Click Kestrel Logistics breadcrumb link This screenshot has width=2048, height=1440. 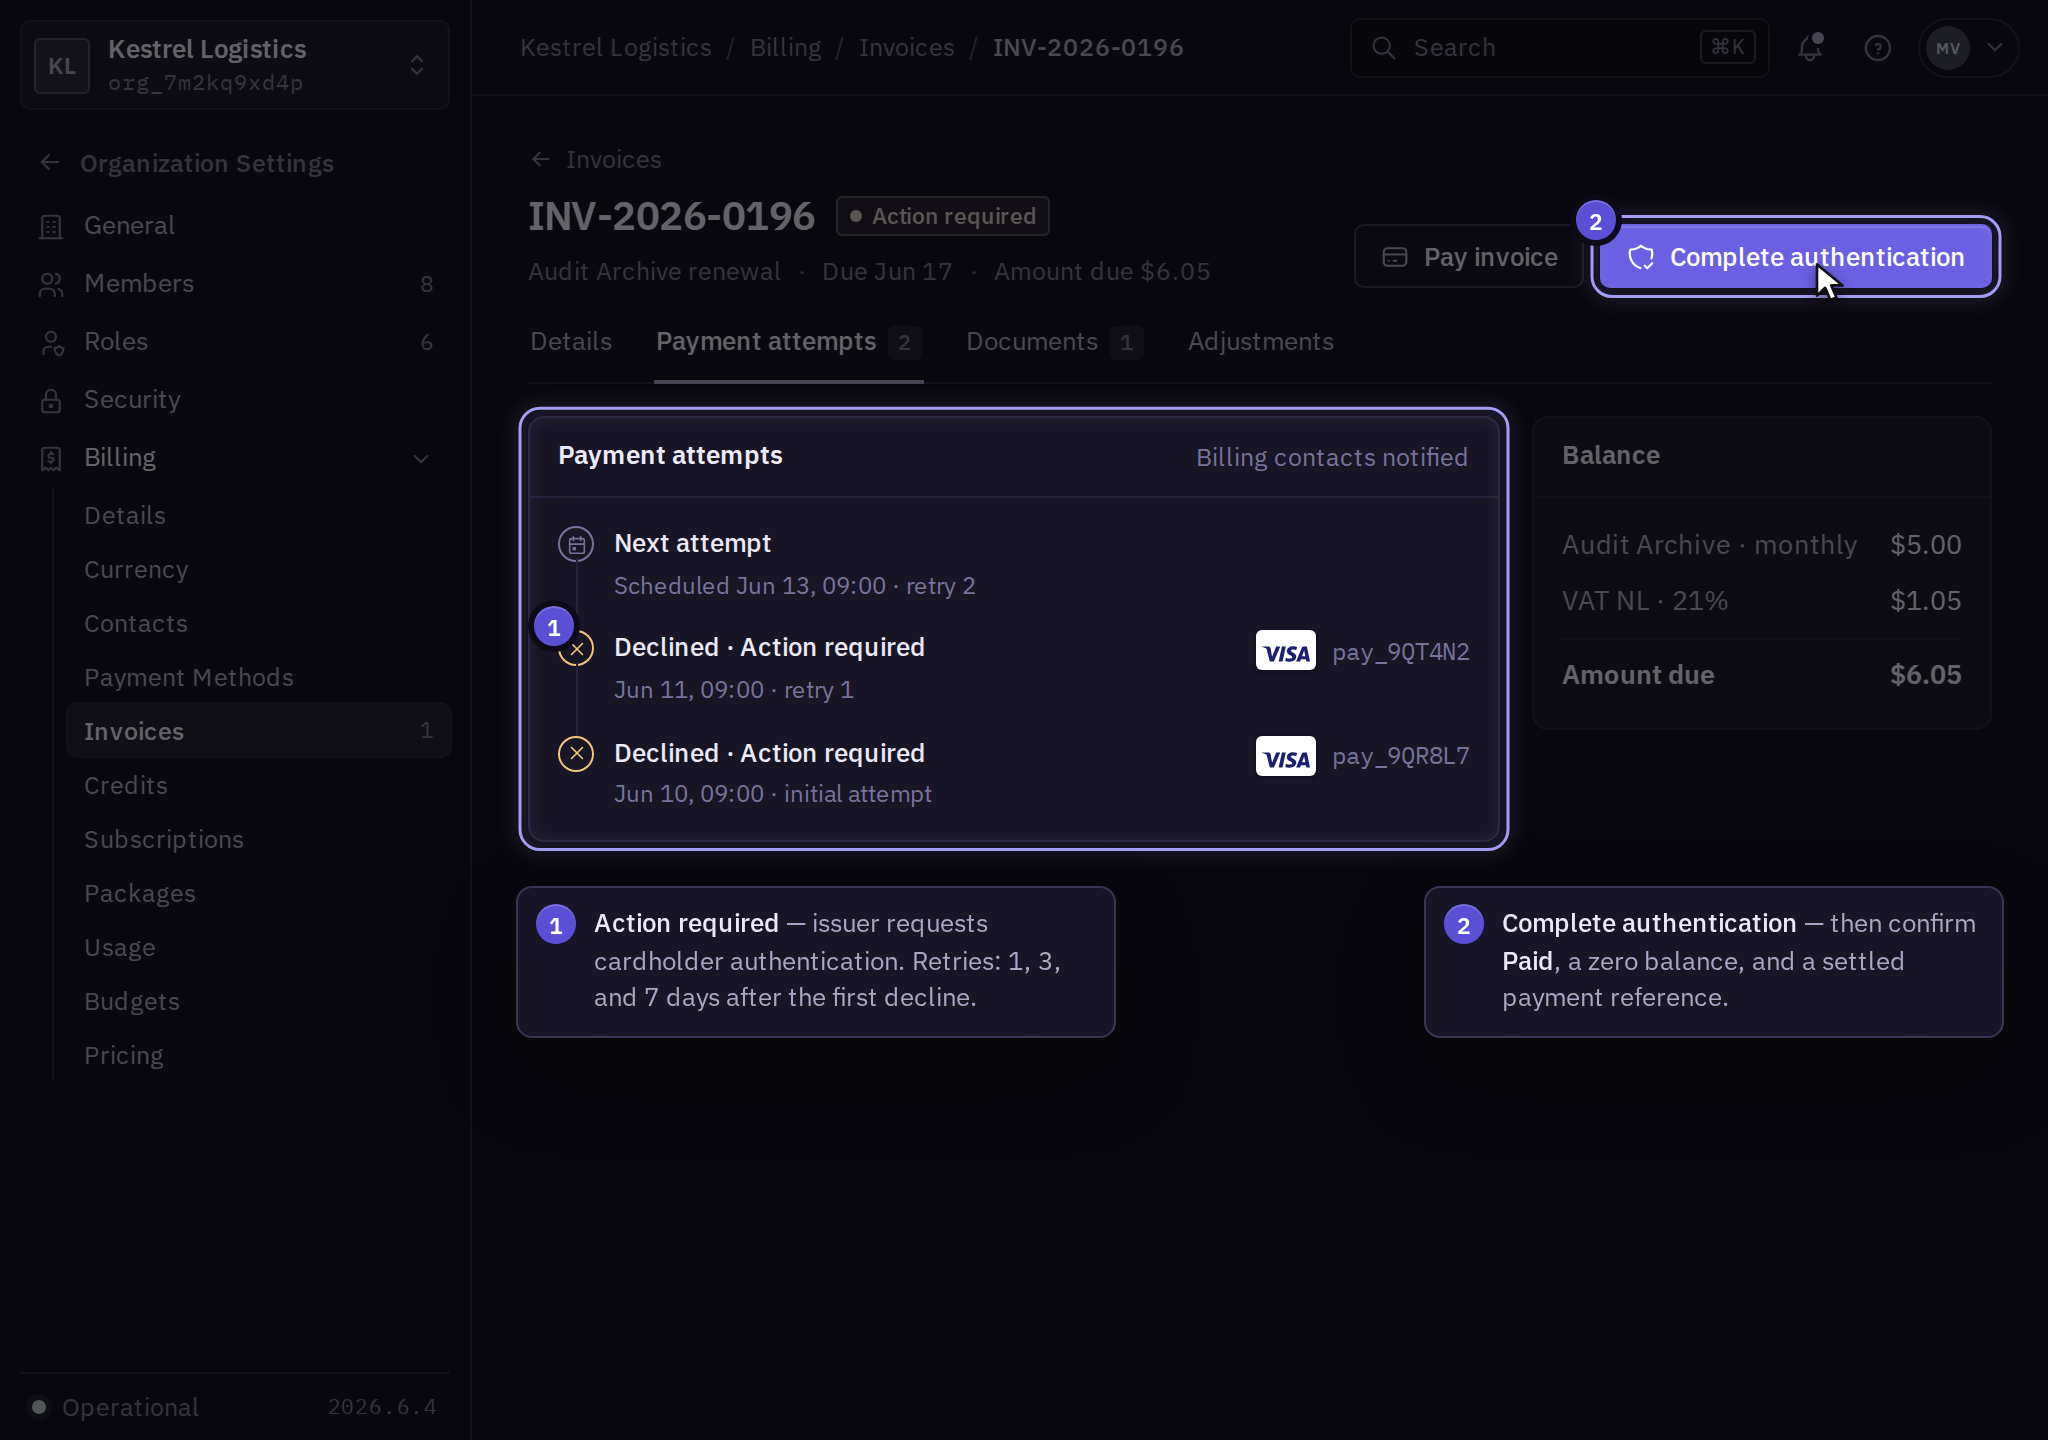point(616,47)
